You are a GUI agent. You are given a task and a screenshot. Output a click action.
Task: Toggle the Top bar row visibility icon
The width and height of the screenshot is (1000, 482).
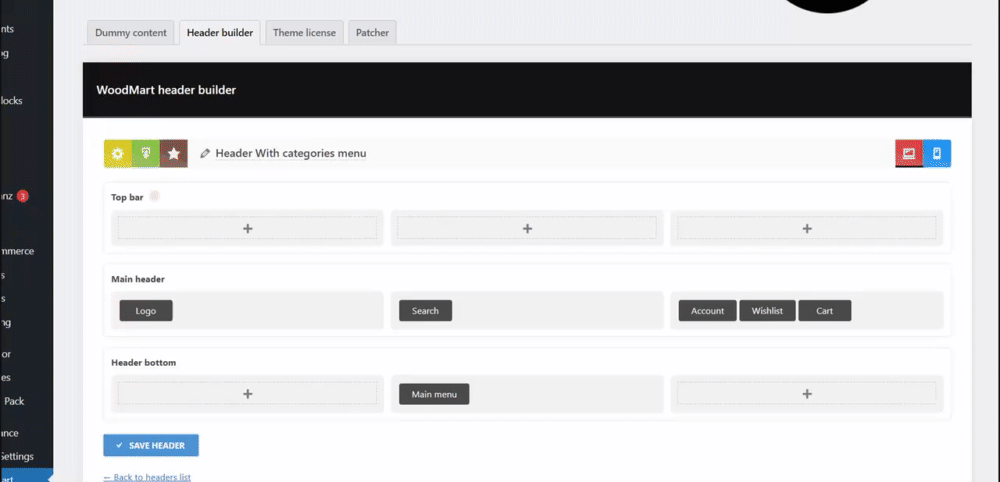click(154, 196)
